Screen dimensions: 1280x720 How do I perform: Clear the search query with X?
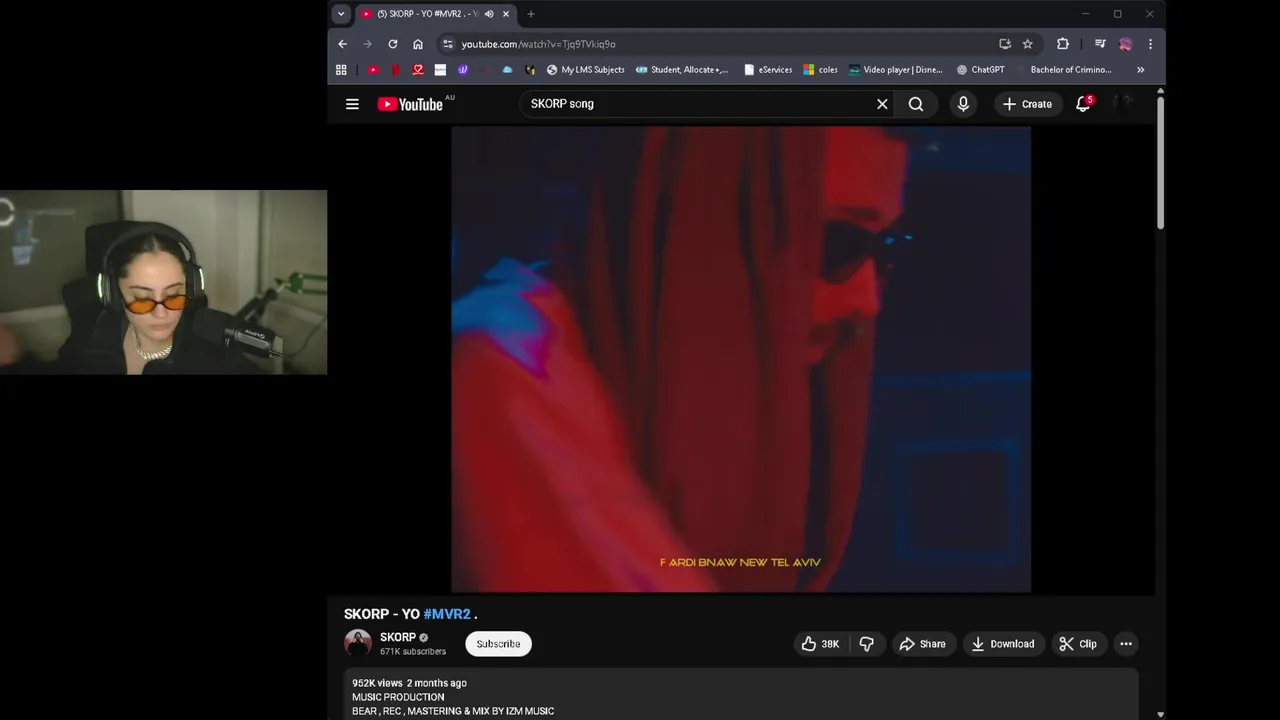(x=882, y=104)
